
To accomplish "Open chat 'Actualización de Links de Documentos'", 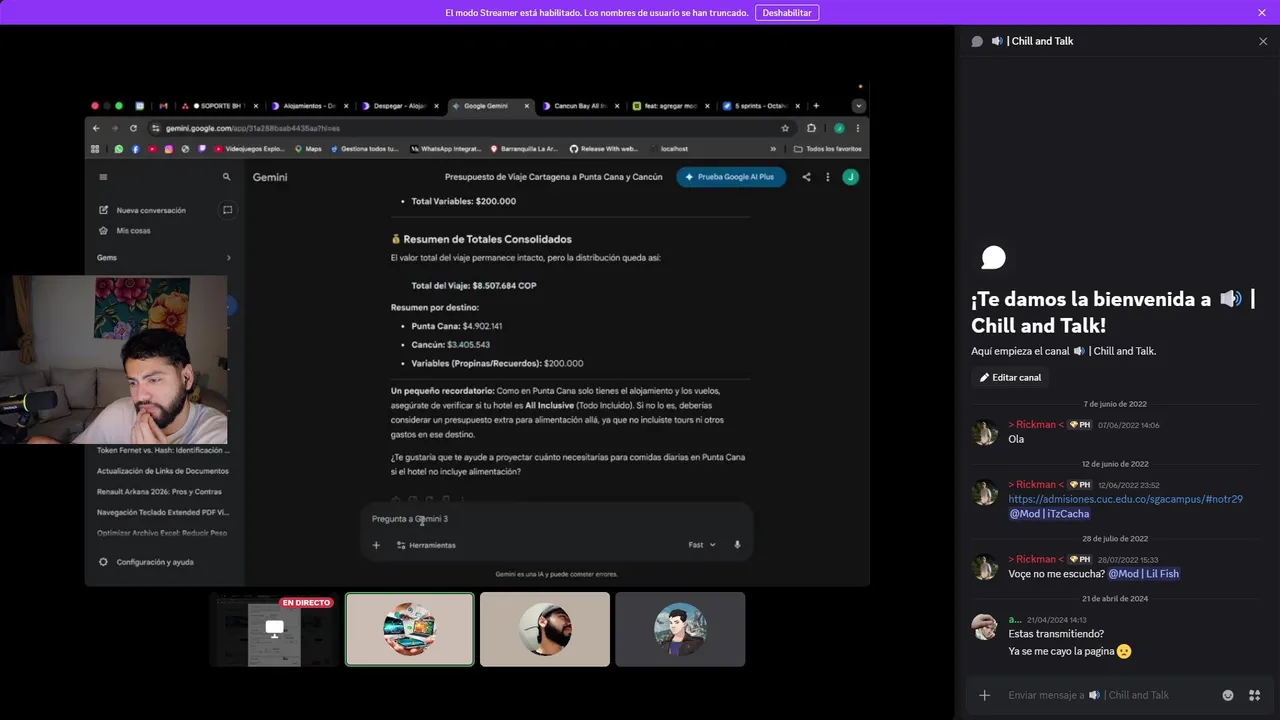I will pos(163,471).
